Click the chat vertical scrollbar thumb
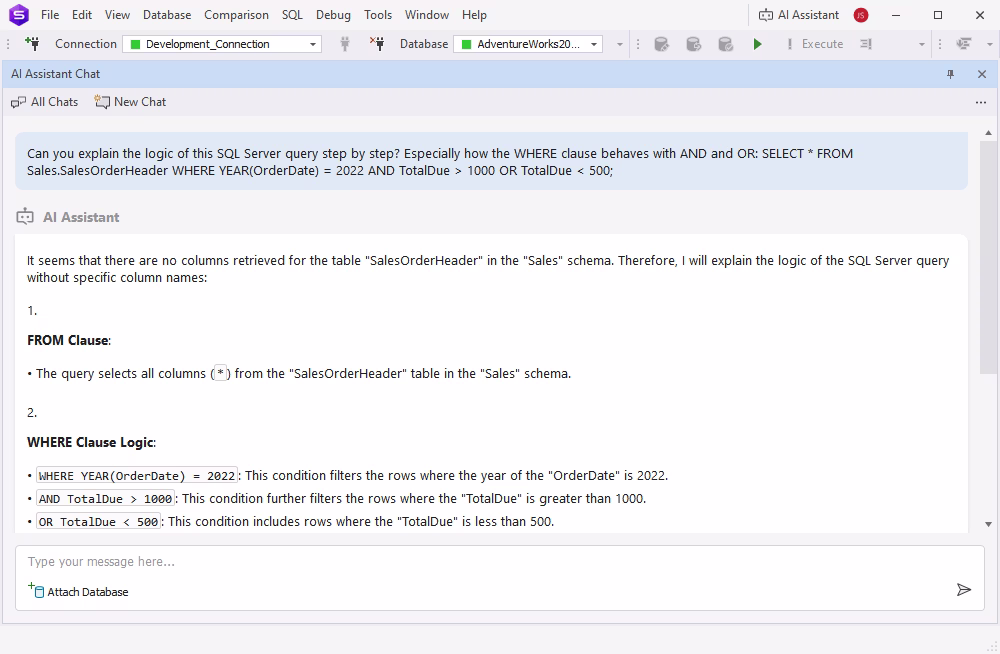Screen dimensions: 1000x654 click(989, 258)
